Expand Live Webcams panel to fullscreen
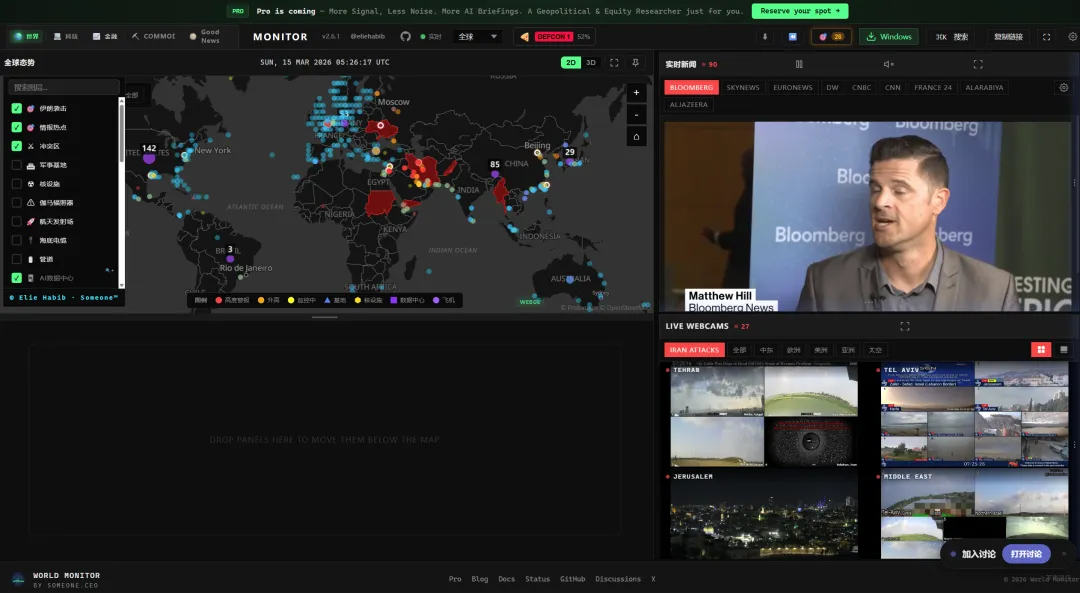 click(905, 326)
